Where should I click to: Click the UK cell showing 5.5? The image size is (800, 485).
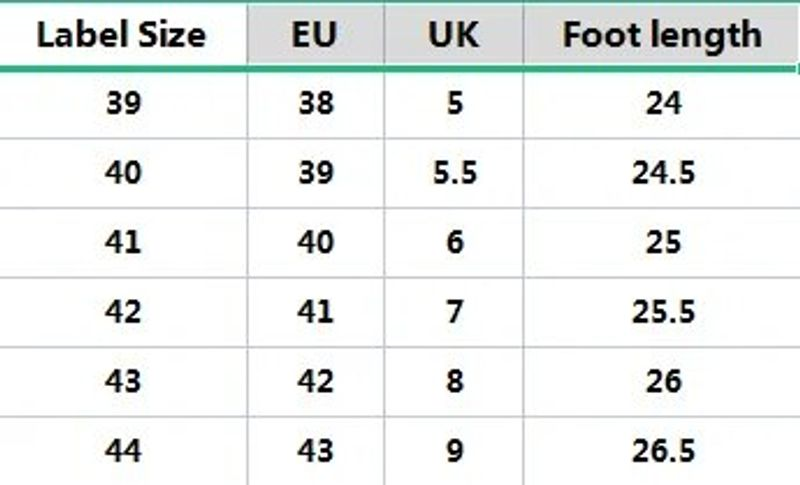pos(455,173)
